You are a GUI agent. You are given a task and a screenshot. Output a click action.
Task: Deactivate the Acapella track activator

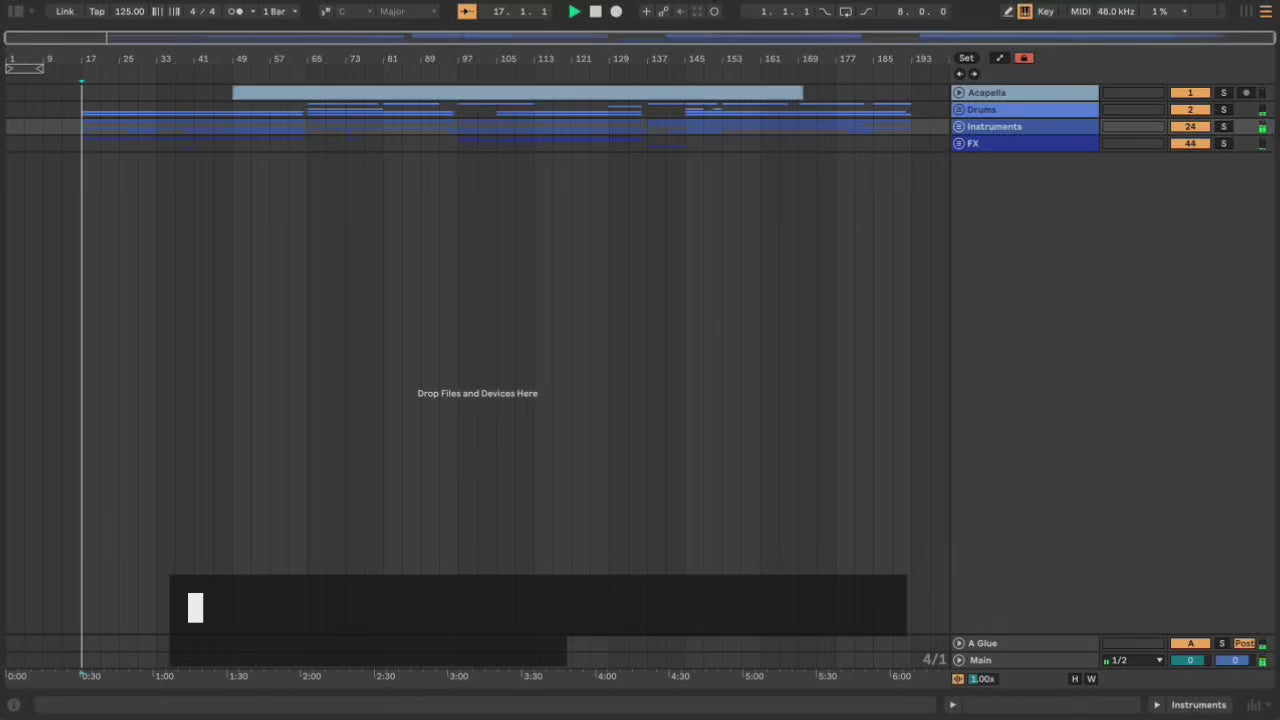pyautogui.click(x=1189, y=93)
